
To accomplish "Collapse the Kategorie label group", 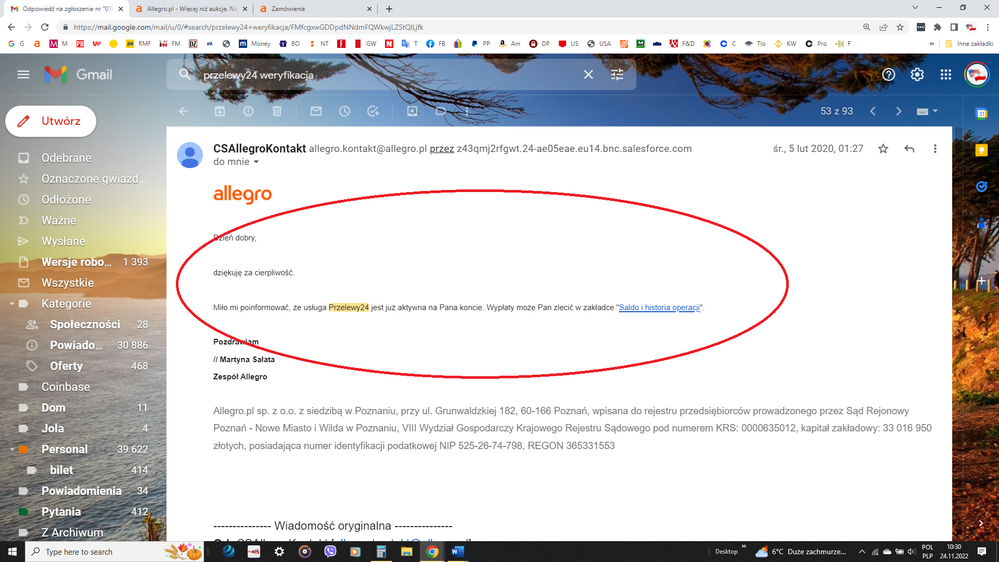I will (x=12, y=304).
